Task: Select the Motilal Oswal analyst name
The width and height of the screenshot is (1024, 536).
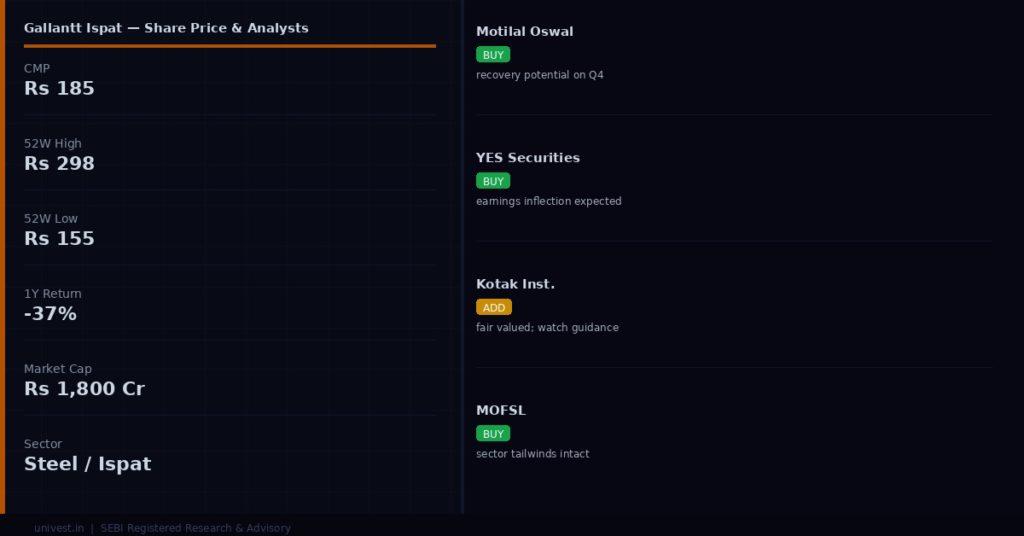Action: click(524, 31)
